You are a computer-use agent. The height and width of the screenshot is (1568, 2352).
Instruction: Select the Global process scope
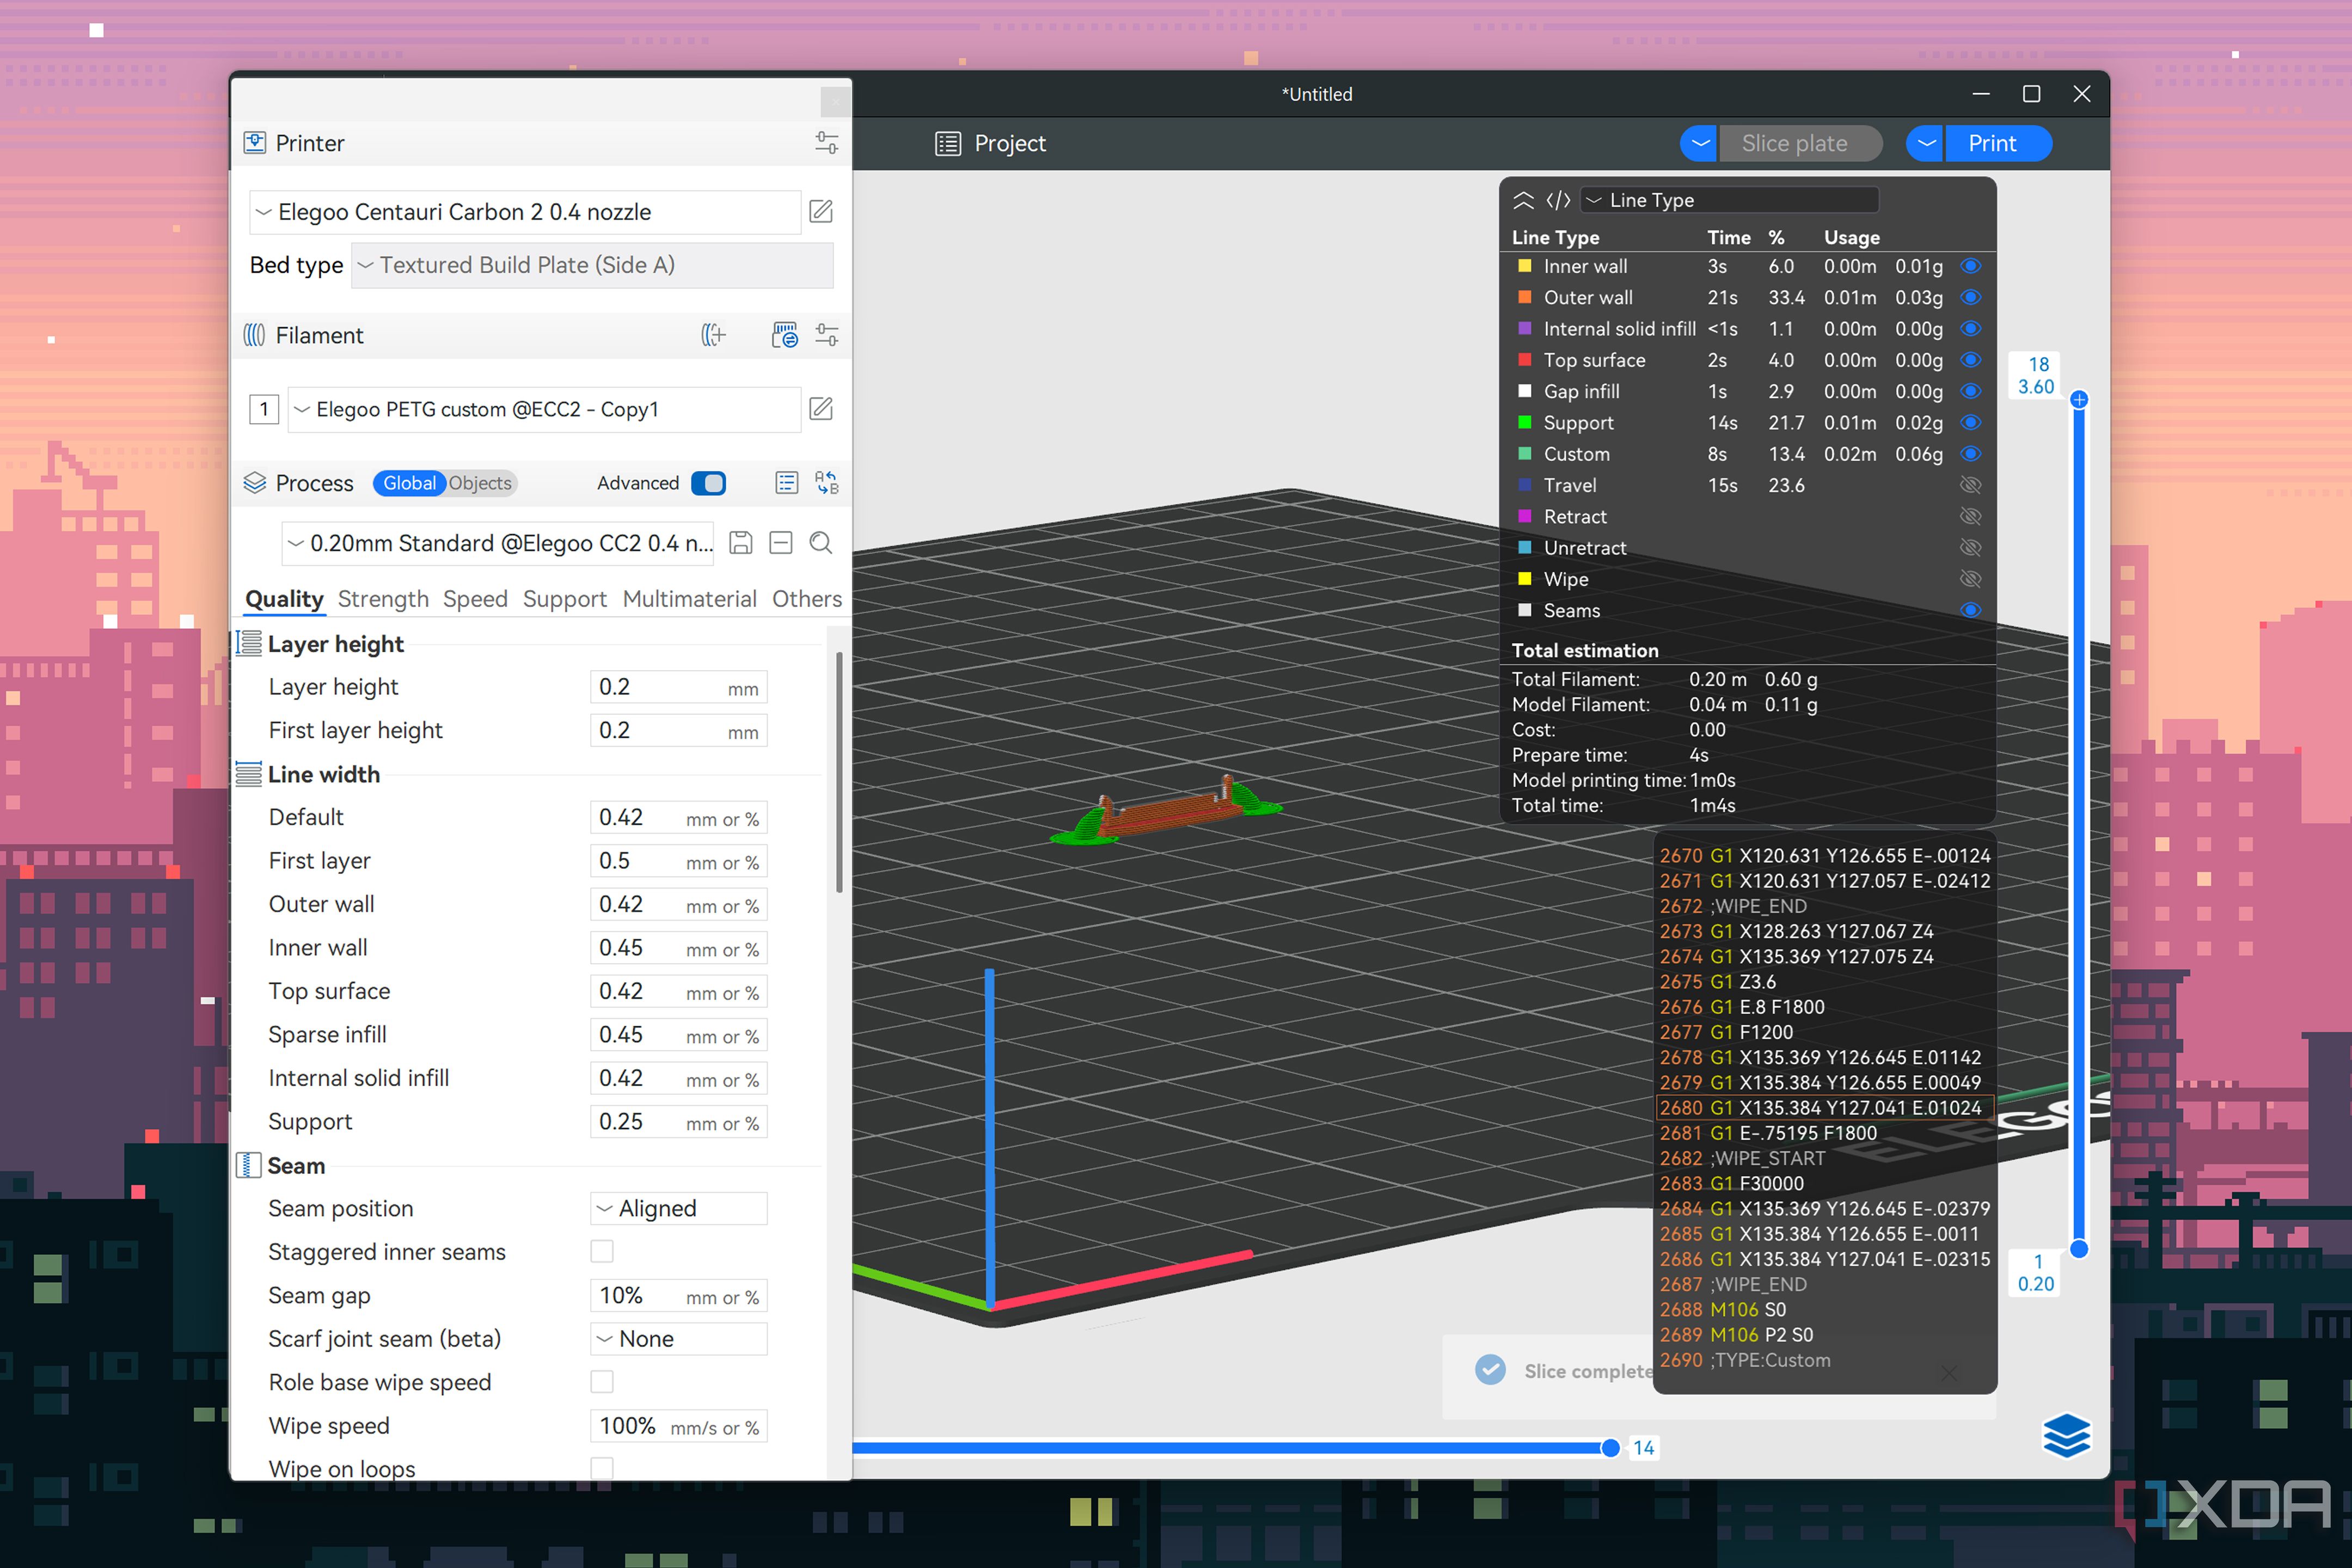[409, 483]
